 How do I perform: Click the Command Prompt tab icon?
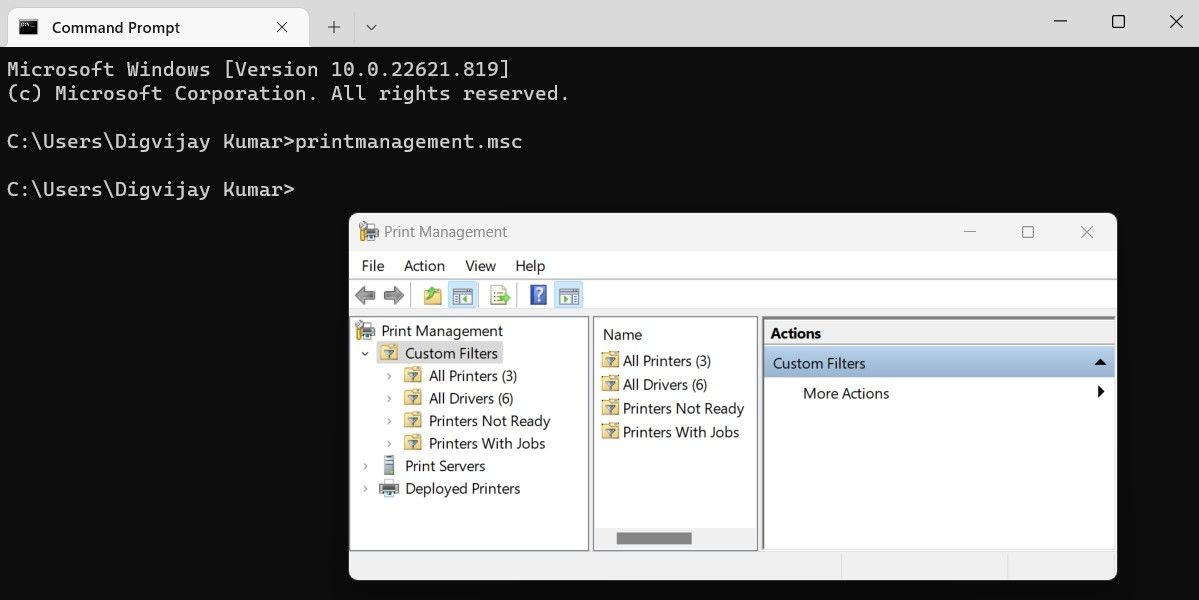(x=28, y=28)
